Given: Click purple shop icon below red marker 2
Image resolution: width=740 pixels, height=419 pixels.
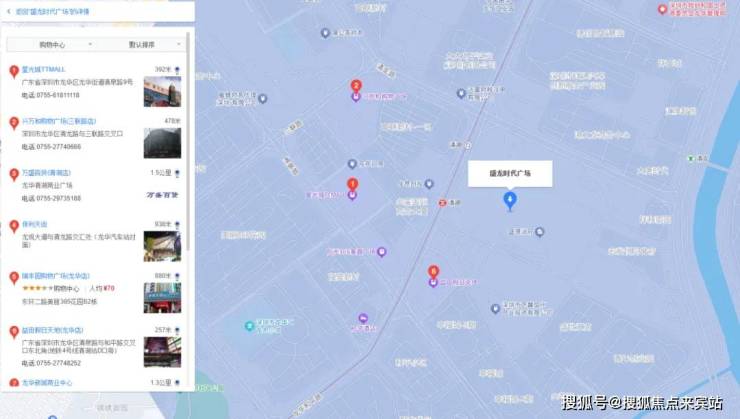Looking at the screenshot, I should coord(356,97).
